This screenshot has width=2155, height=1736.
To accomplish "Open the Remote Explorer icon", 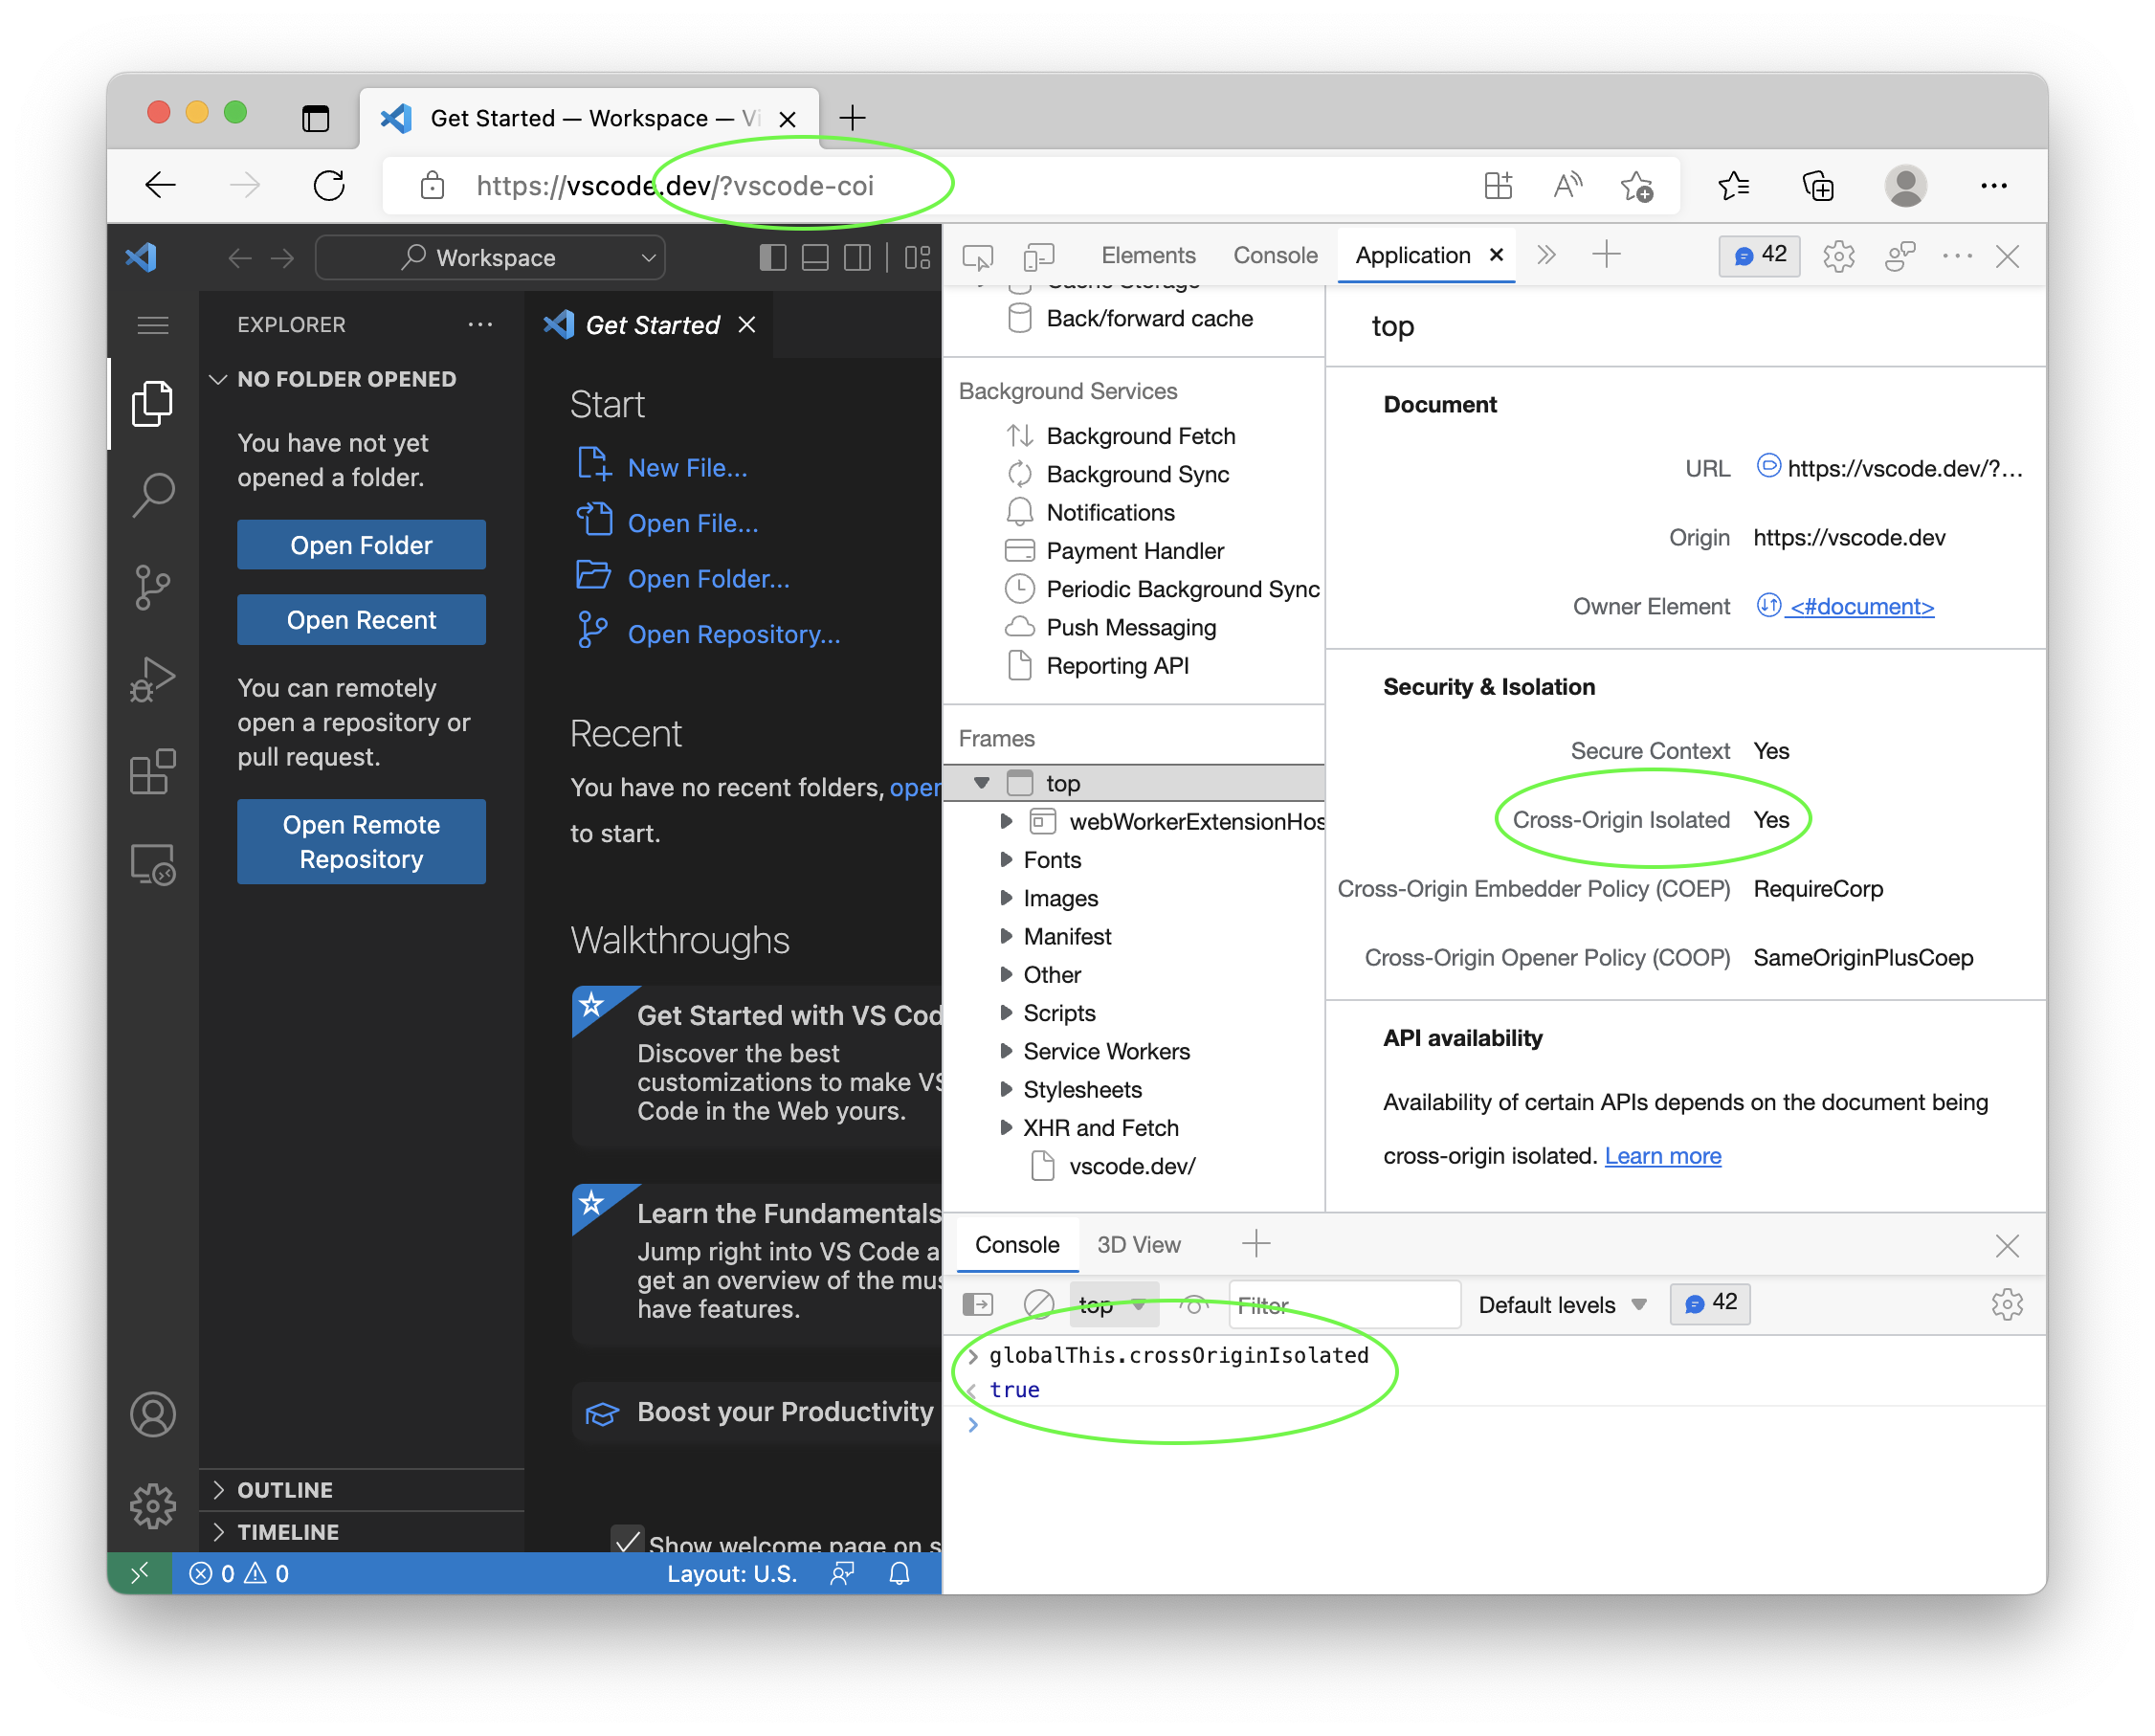I will click(152, 863).
